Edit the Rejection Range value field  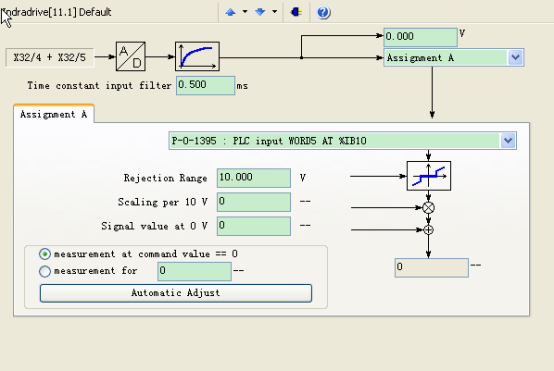[x=254, y=178]
